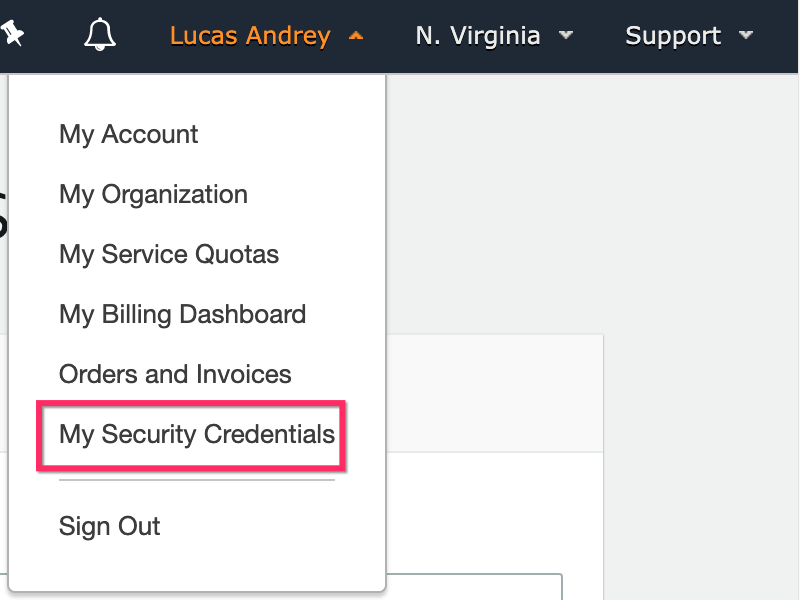Click the orange caret beside Lucas Andrey
The height and width of the screenshot is (600, 800).
click(x=356, y=36)
